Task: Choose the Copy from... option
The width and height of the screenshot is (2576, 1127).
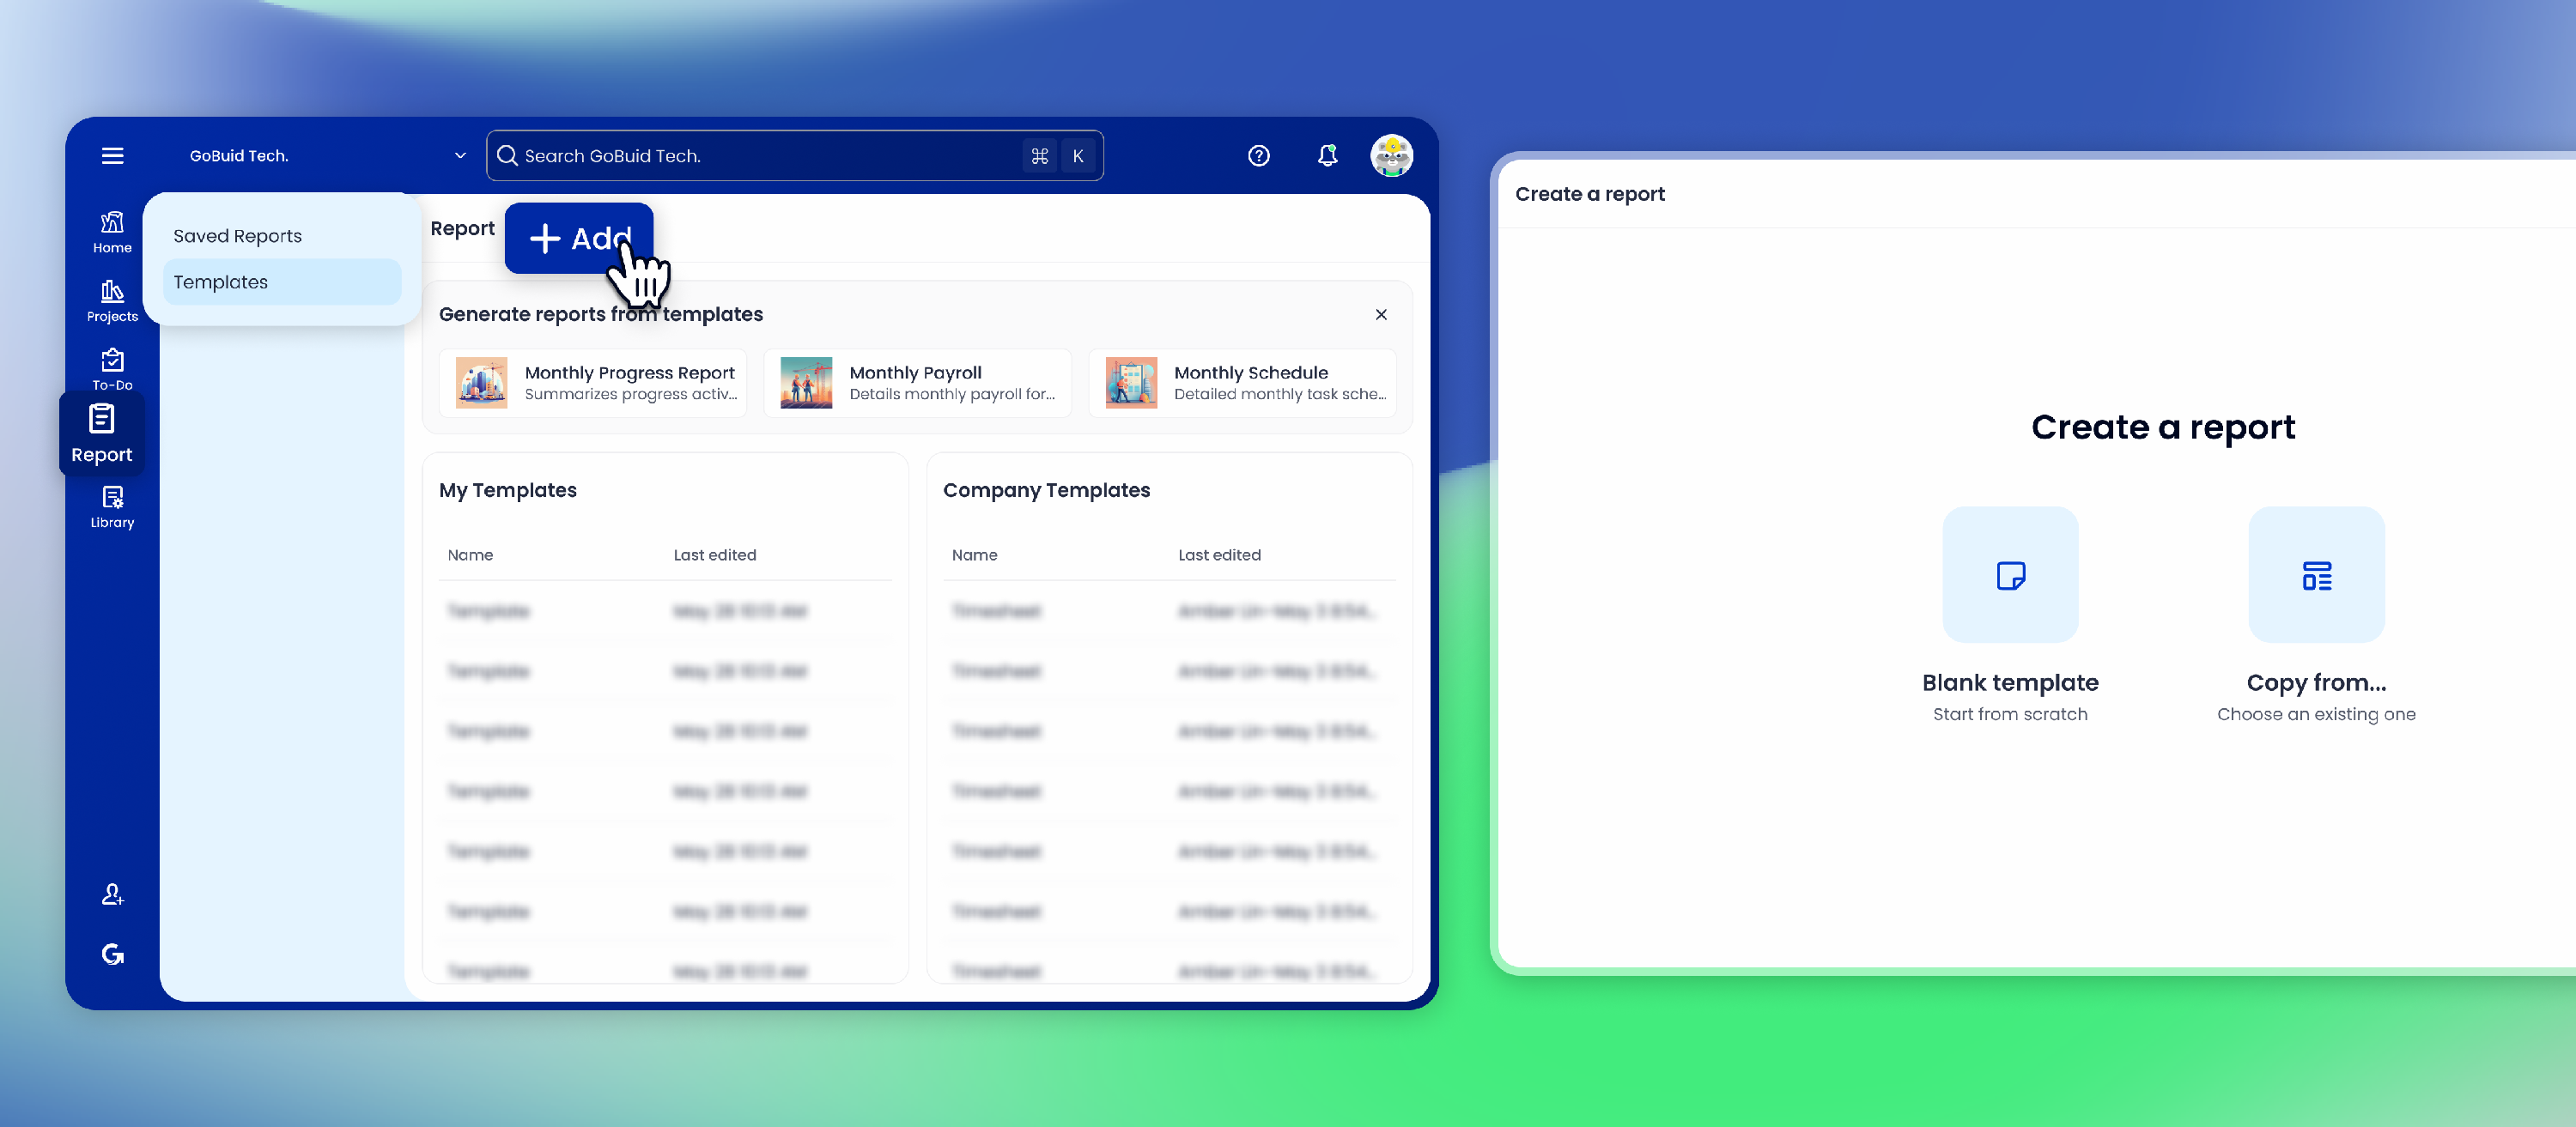Action: 2316,615
